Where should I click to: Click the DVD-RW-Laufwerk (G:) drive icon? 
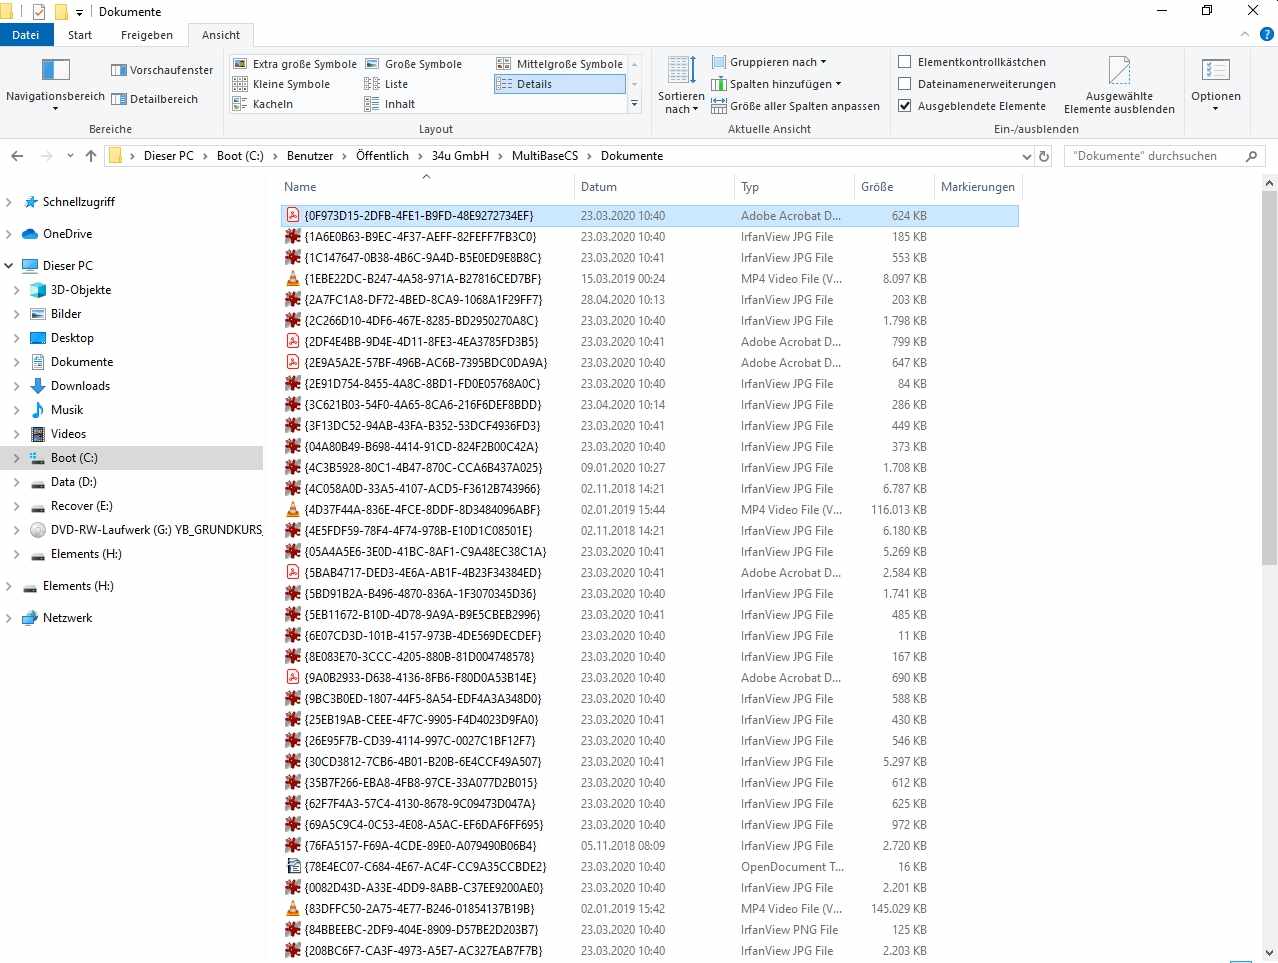(x=38, y=530)
